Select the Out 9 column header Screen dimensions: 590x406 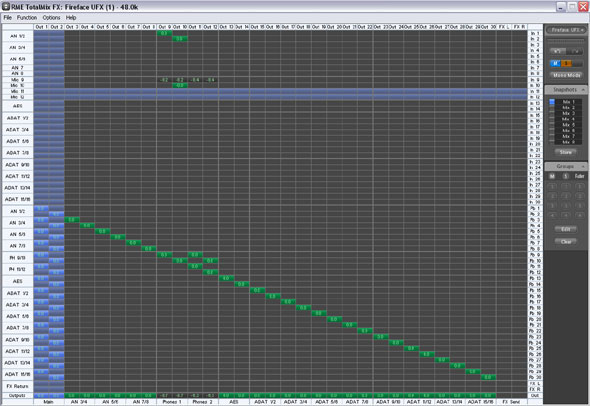pyautogui.click(x=164, y=27)
